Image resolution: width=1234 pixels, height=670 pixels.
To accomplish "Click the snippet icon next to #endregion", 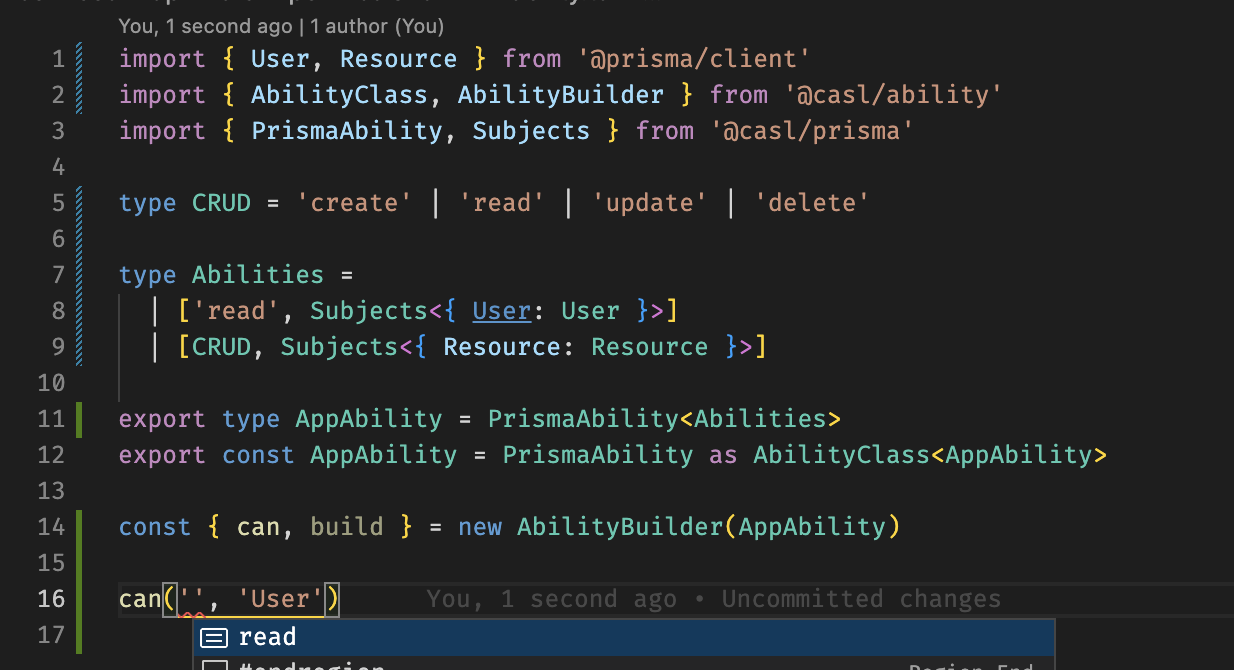I will pyautogui.click(x=215, y=665).
